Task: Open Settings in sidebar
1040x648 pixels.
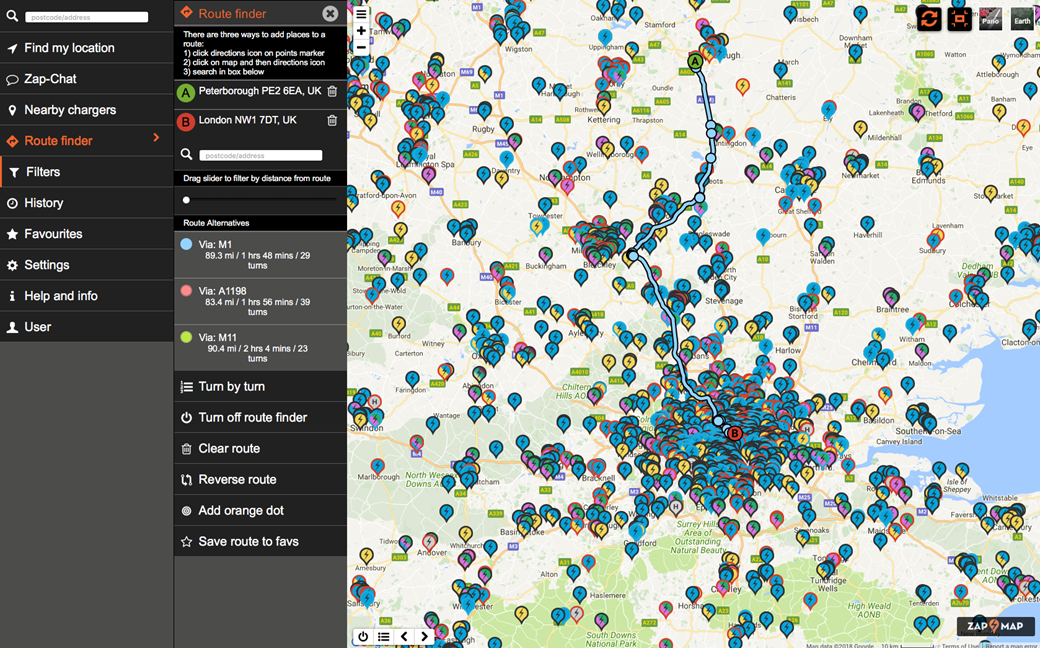Action: (x=86, y=265)
